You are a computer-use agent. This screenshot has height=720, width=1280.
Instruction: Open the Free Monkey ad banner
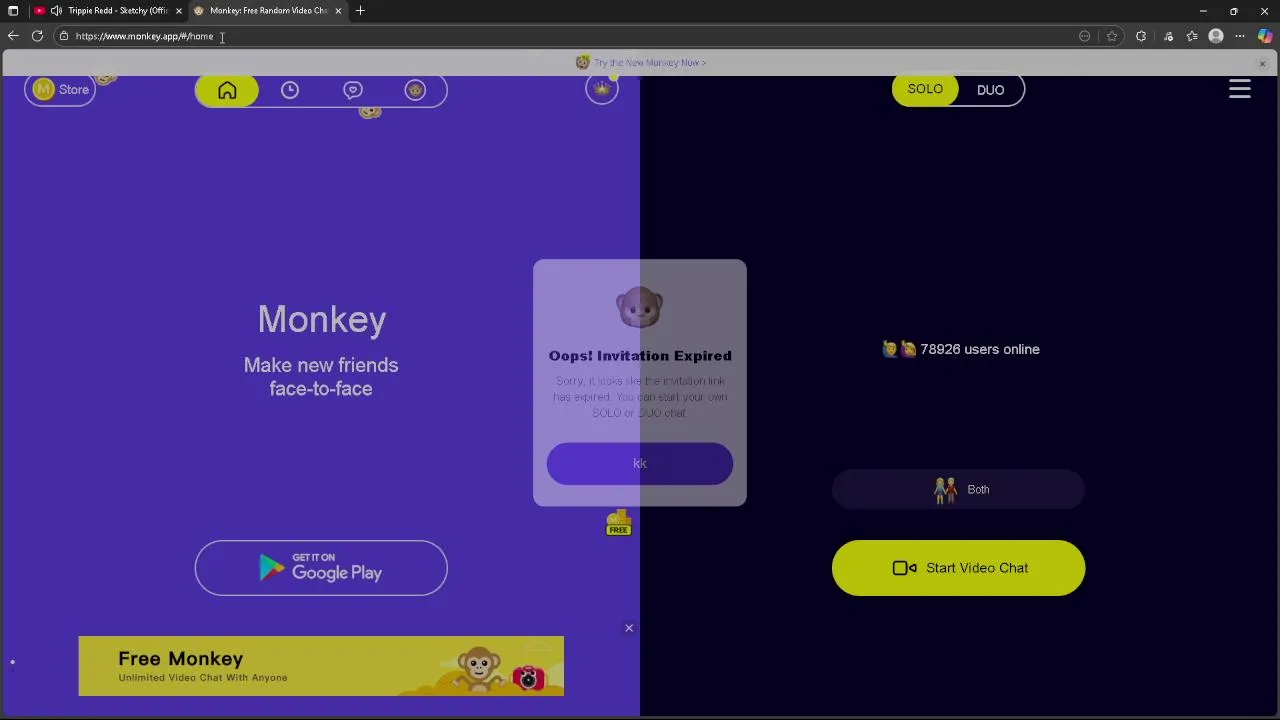[x=321, y=666]
